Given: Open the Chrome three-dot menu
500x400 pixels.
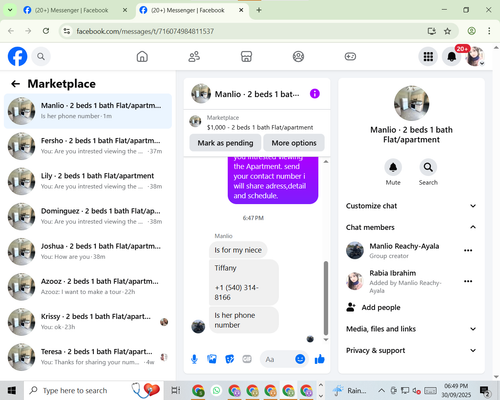Looking at the screenshot, I should click(x=489, y=31).
